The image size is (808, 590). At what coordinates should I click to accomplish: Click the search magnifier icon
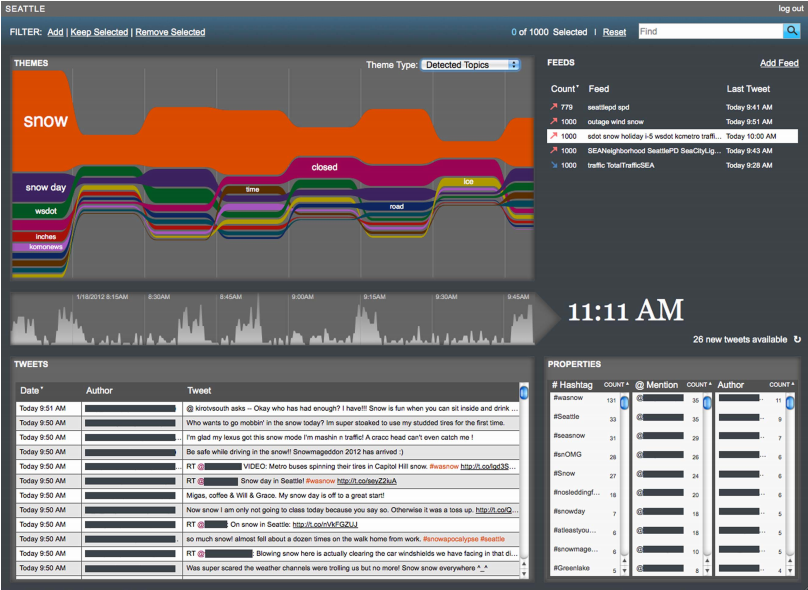point(791,32)
